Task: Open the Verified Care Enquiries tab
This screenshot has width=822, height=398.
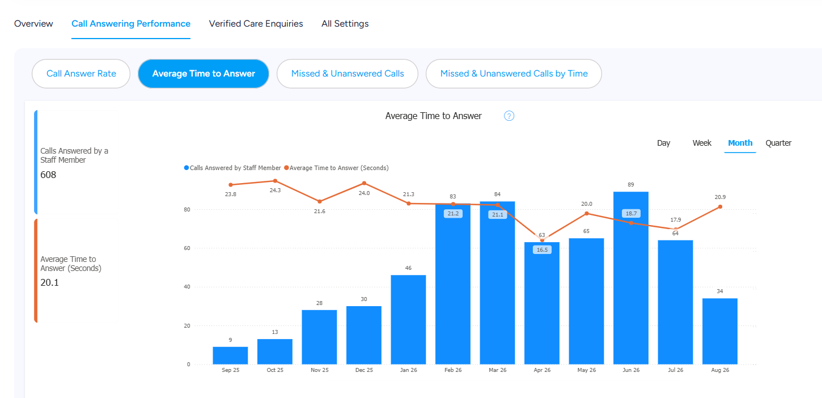Action: pos(256,24)
